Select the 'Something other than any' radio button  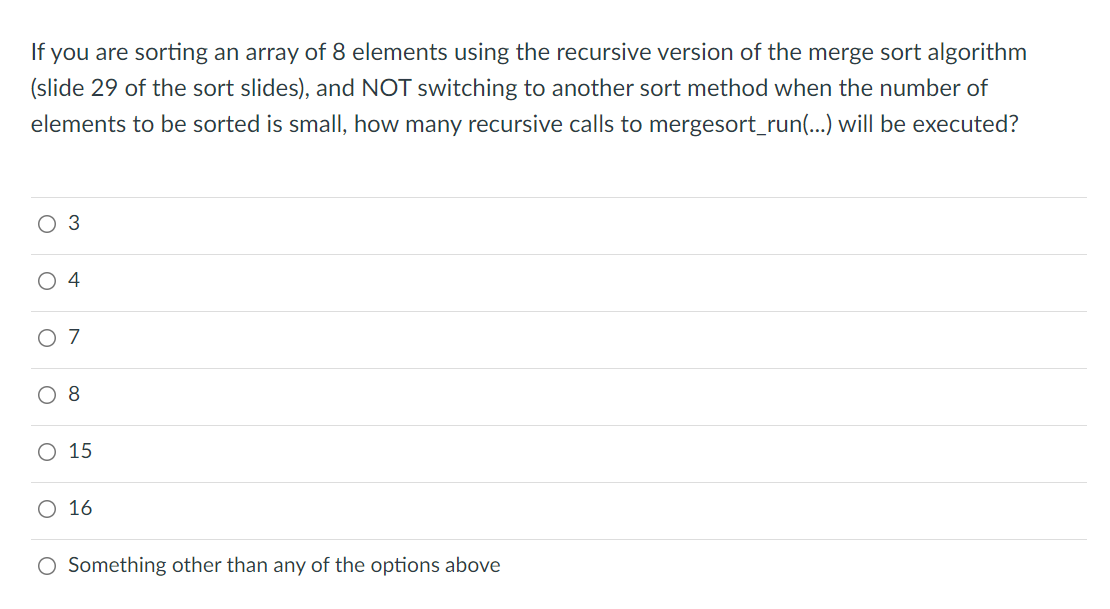(x=47, y=566)
